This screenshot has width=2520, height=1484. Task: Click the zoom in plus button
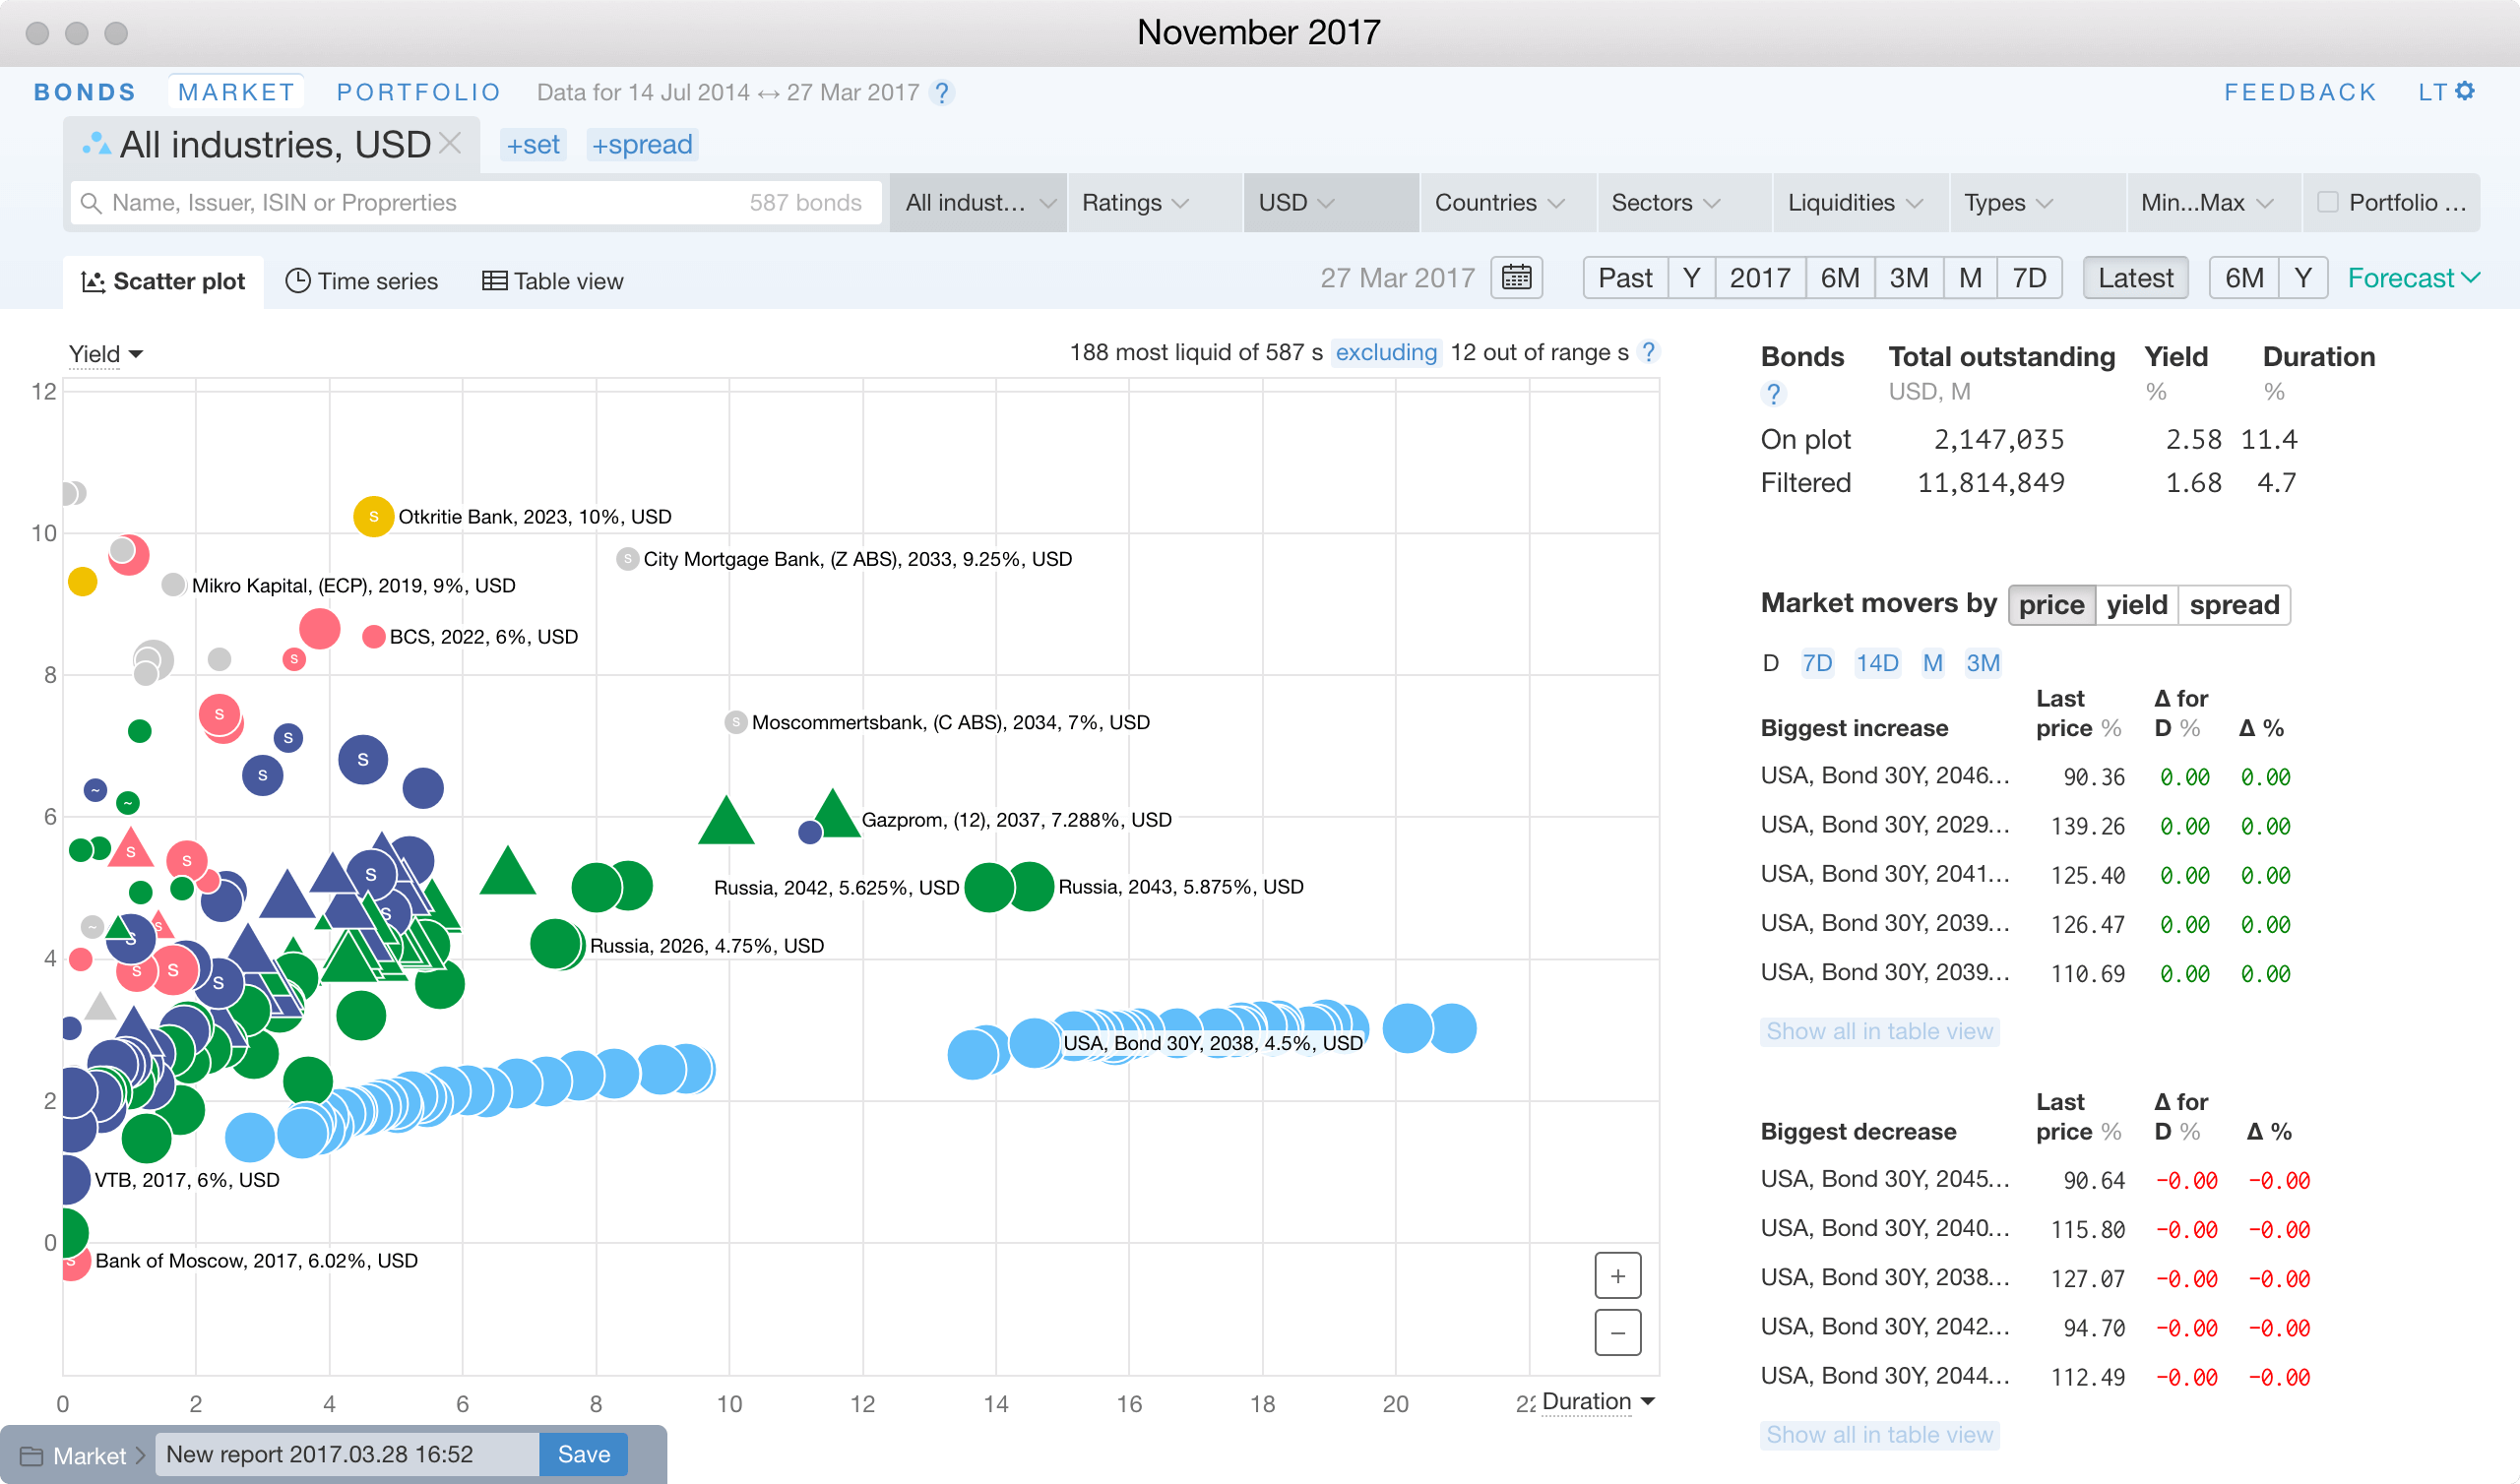point(1617,1276)
